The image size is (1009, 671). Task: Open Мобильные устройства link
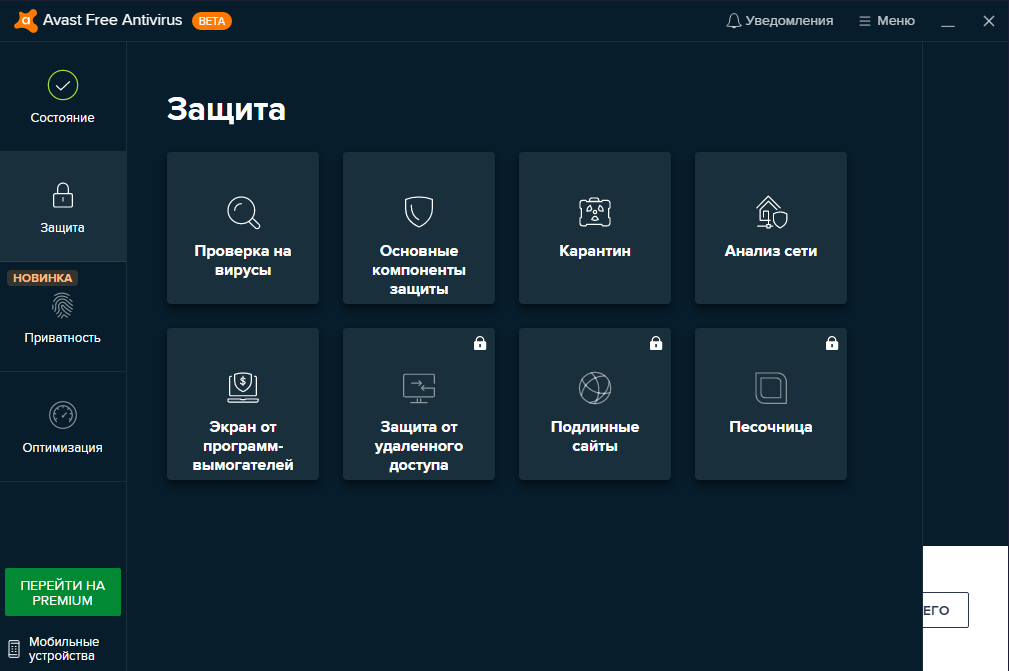tap(64, 648)
